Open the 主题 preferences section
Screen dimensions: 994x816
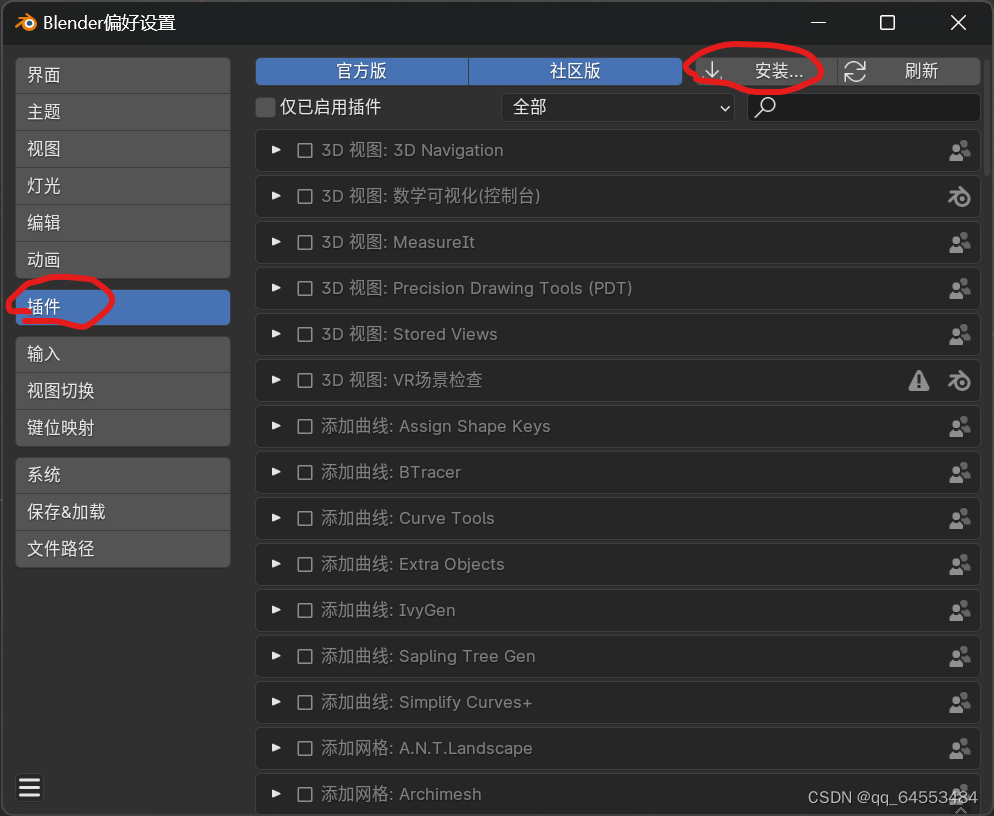123,112
